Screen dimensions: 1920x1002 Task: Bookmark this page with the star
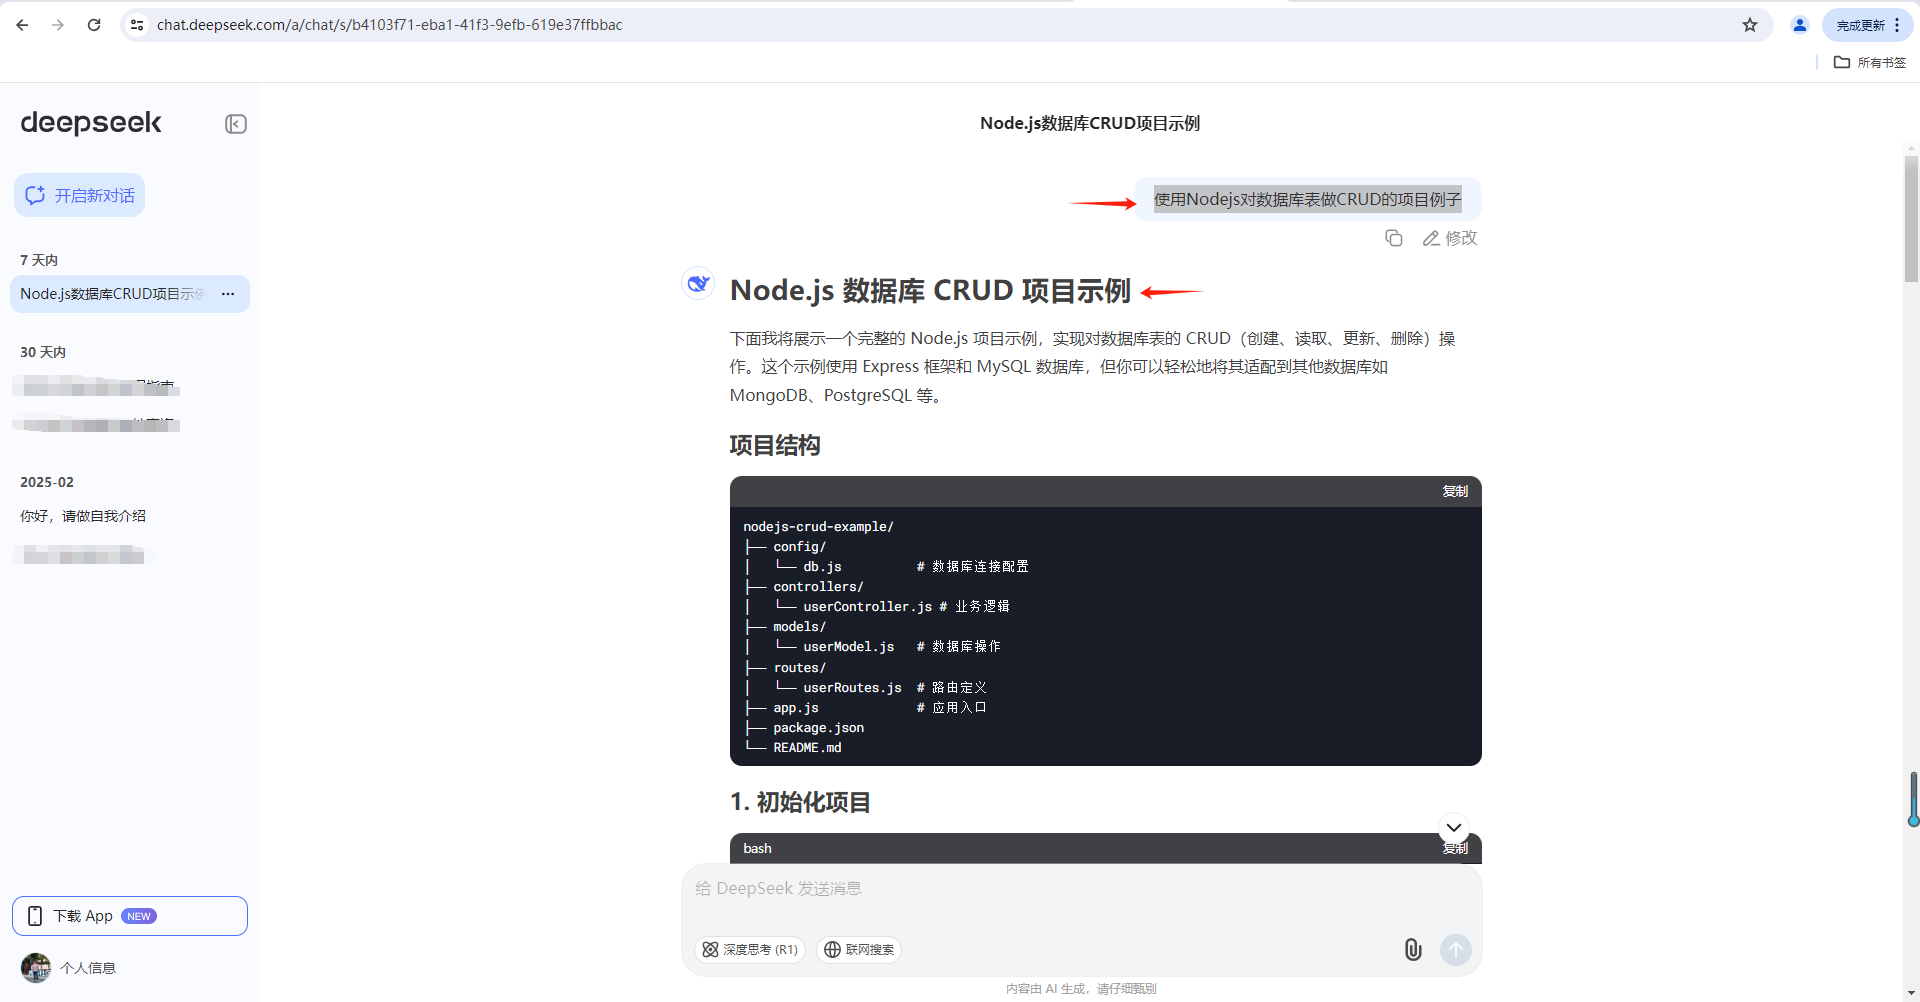(x=1751, y=25)
